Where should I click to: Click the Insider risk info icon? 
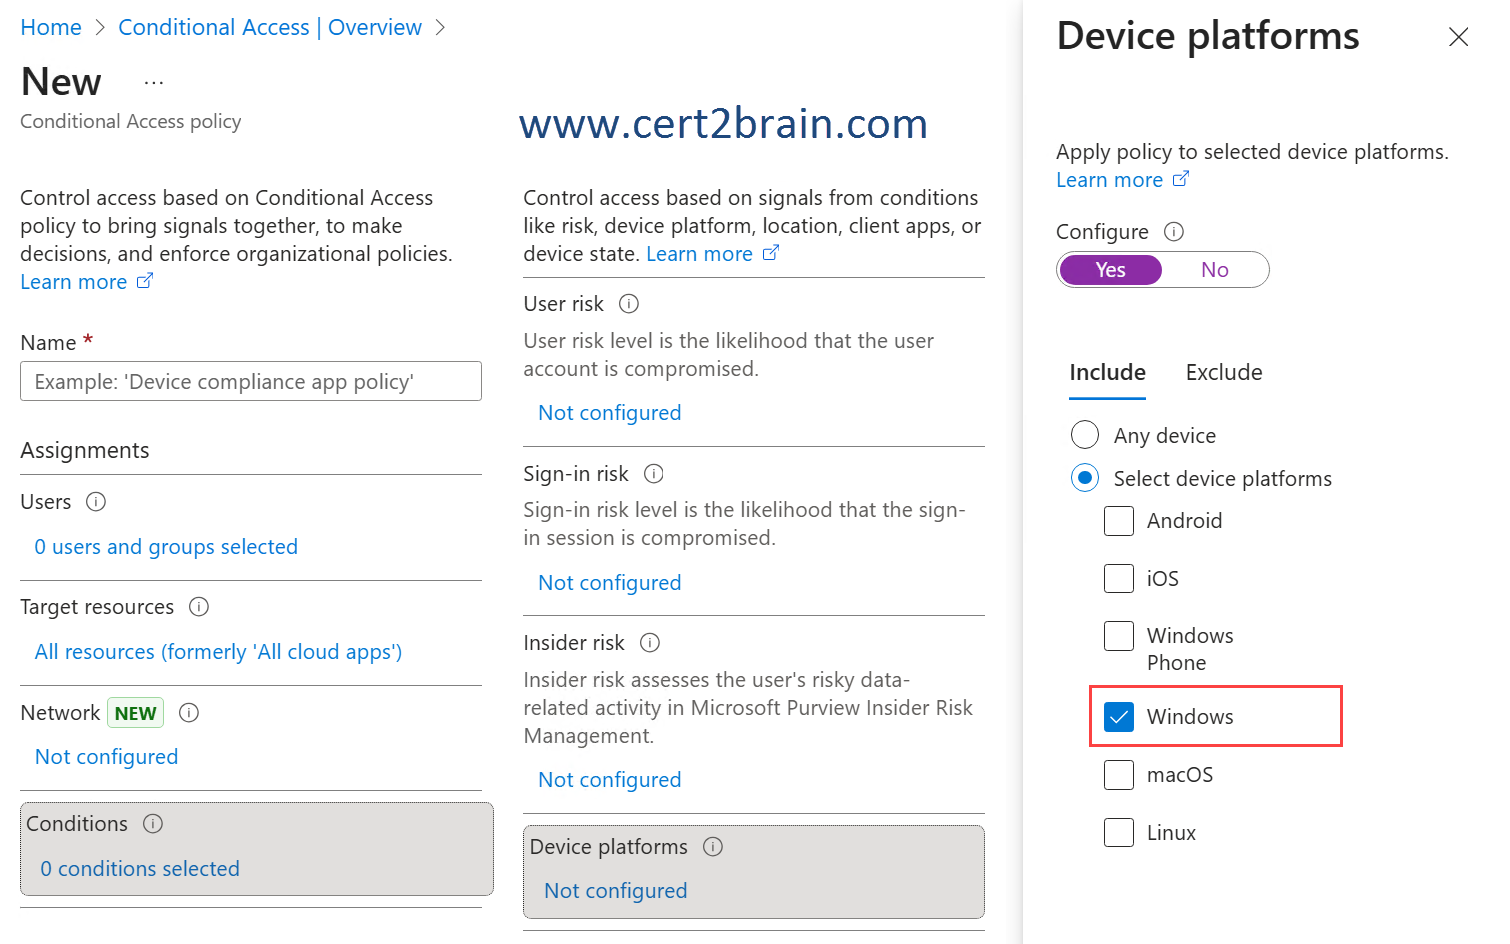[x=650, y=643]
